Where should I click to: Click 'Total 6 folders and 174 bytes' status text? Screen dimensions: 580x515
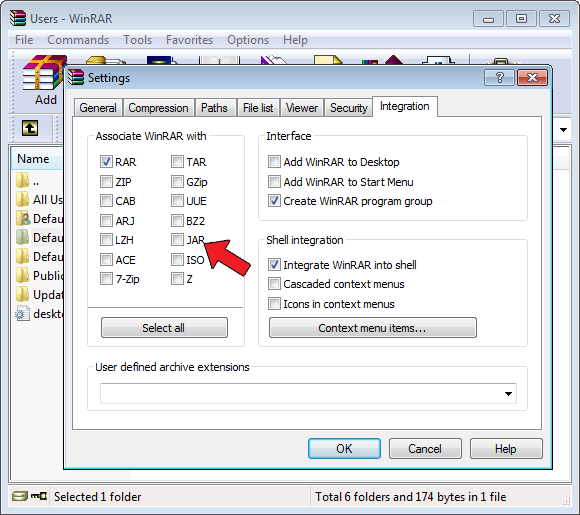click(x=411, y=497)
